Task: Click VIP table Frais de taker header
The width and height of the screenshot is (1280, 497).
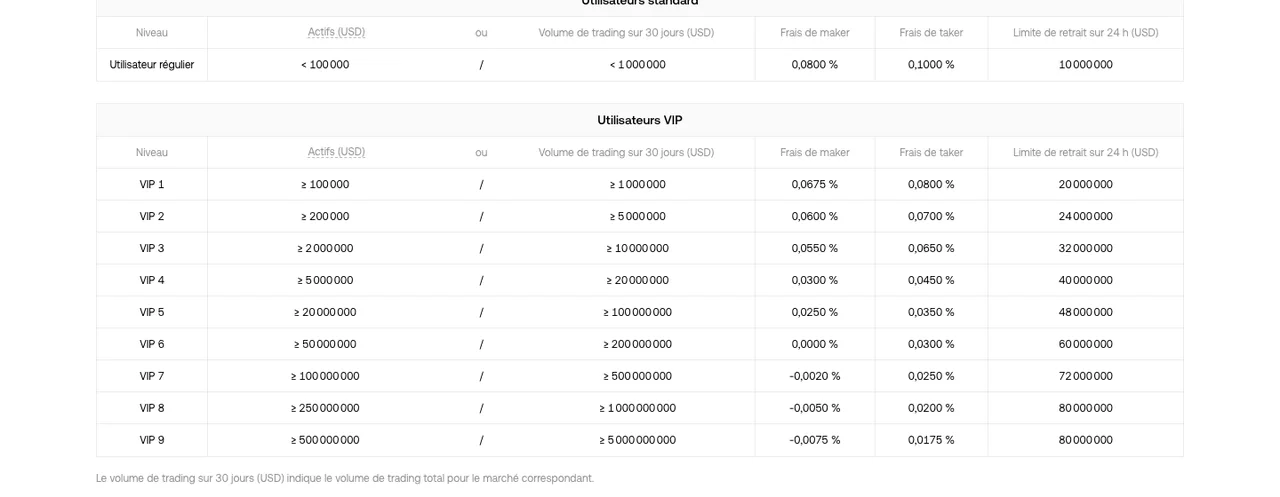Action: [x=931, y=152]
